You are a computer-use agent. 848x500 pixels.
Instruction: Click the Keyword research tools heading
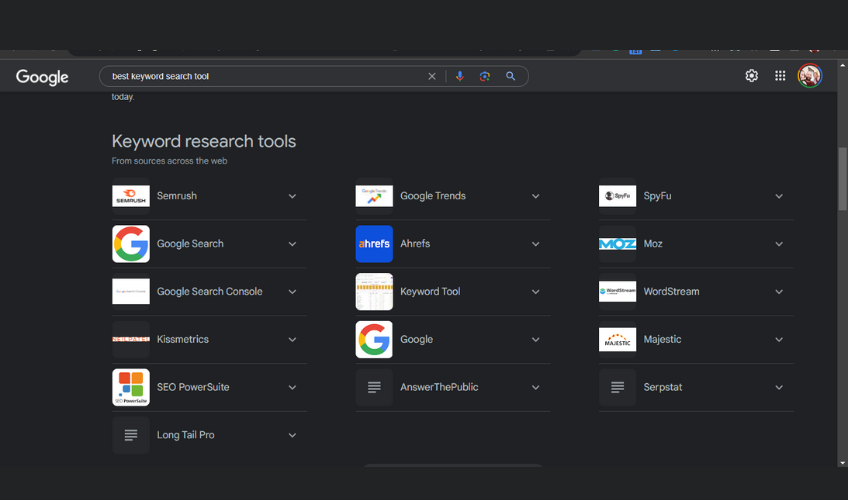click(x=204, y=141)
